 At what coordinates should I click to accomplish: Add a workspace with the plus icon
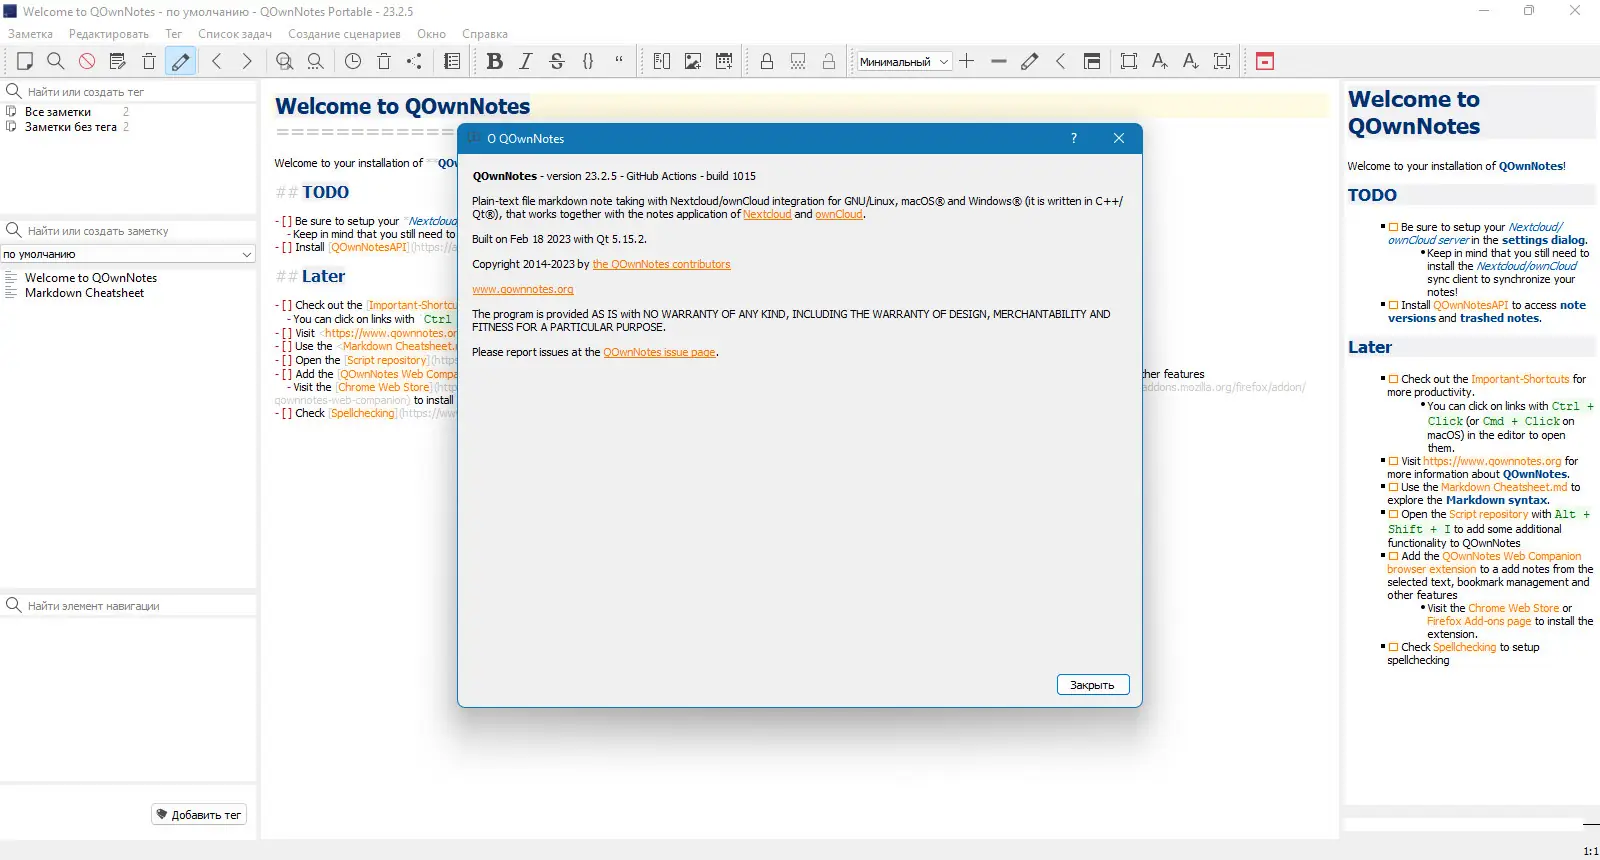(x=967, y=61)
